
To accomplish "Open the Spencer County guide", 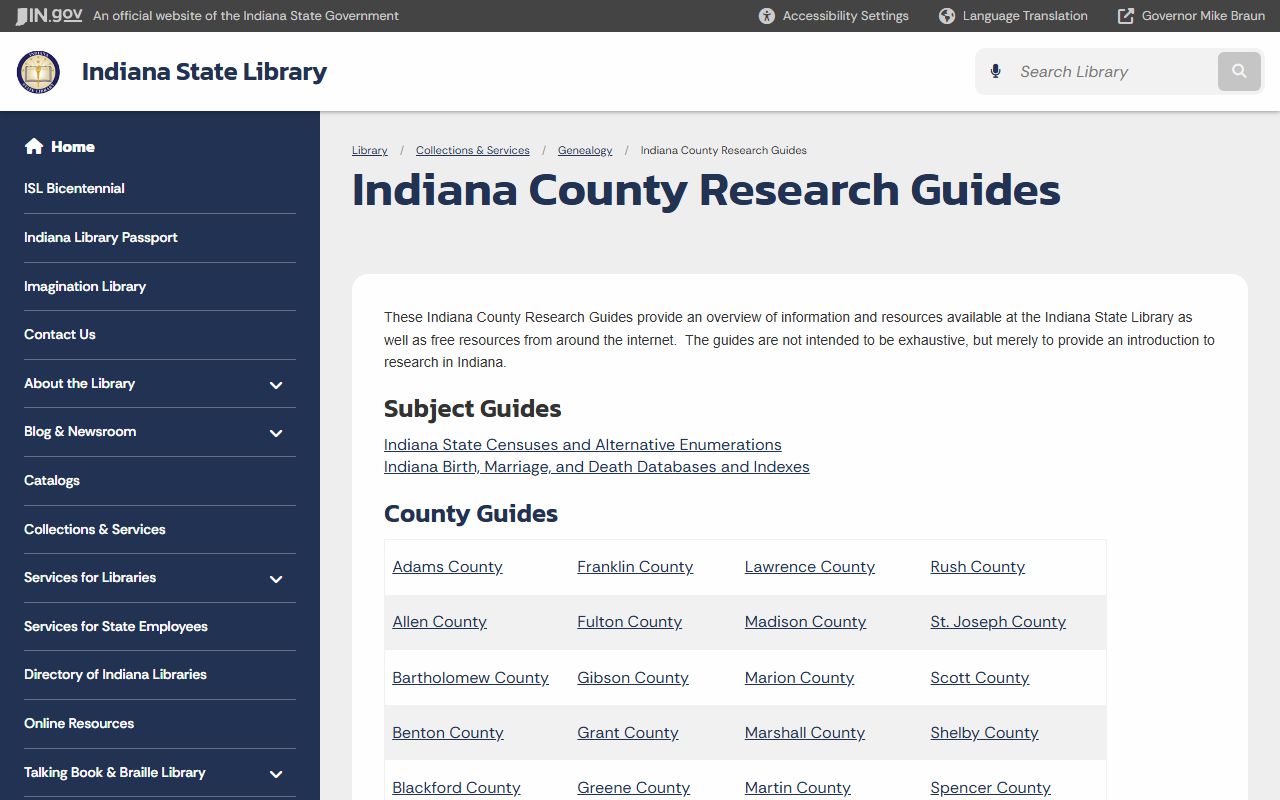I will click(990, 788).
